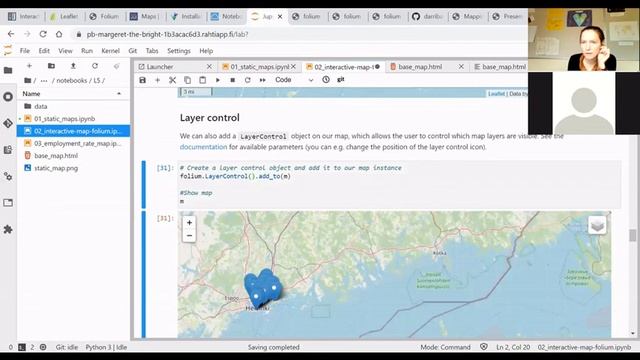Copy the selected cells
This screenshot has width=640, height=360.
(187, 80)
